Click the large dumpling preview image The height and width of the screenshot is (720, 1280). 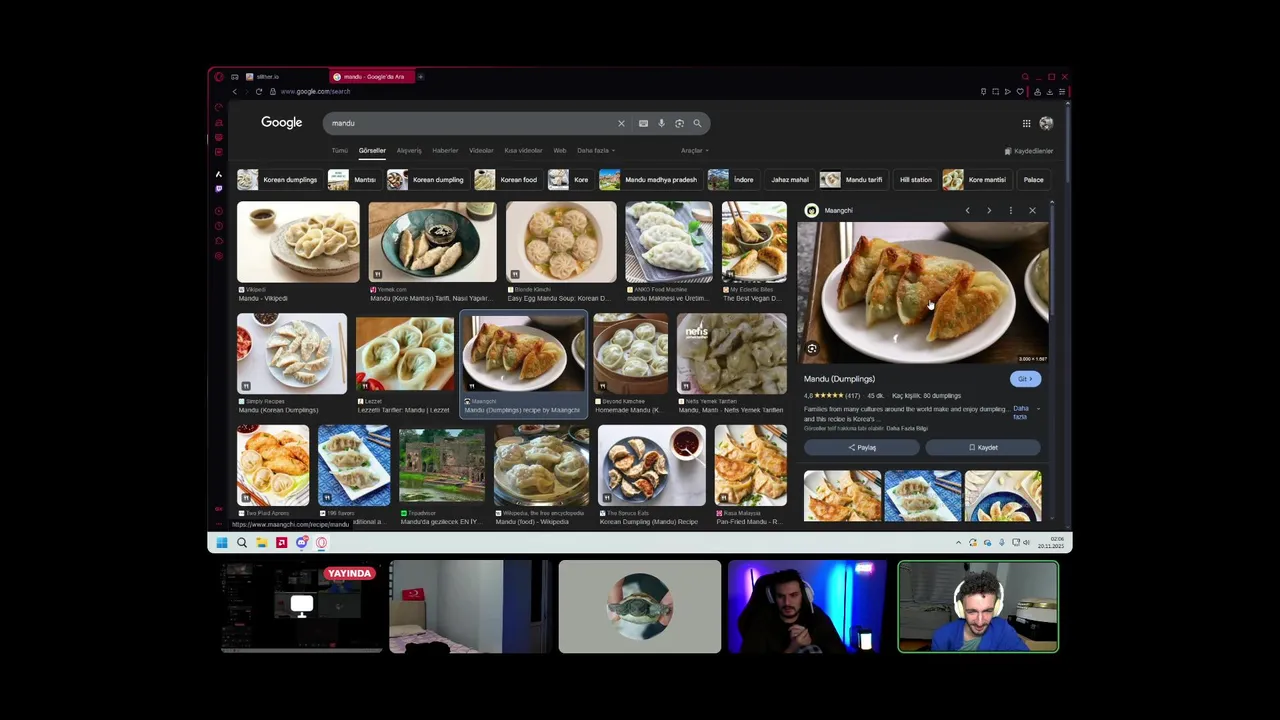(x=922, y=292)
